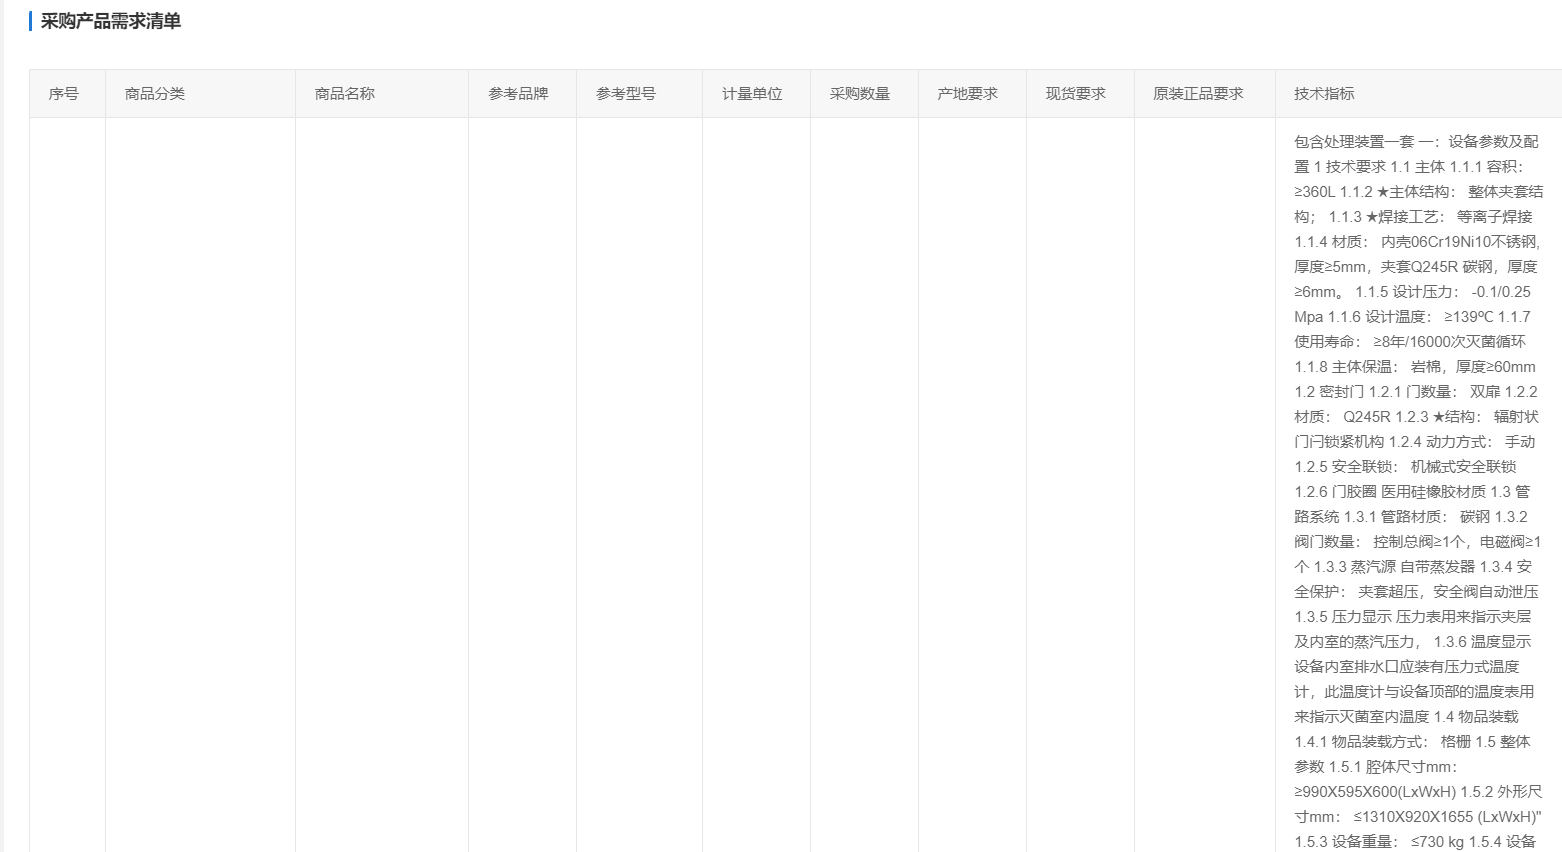
Task: Click the ≥8年/16000次灭菌循环 lifespan text
Action: tap(1449, 342)
